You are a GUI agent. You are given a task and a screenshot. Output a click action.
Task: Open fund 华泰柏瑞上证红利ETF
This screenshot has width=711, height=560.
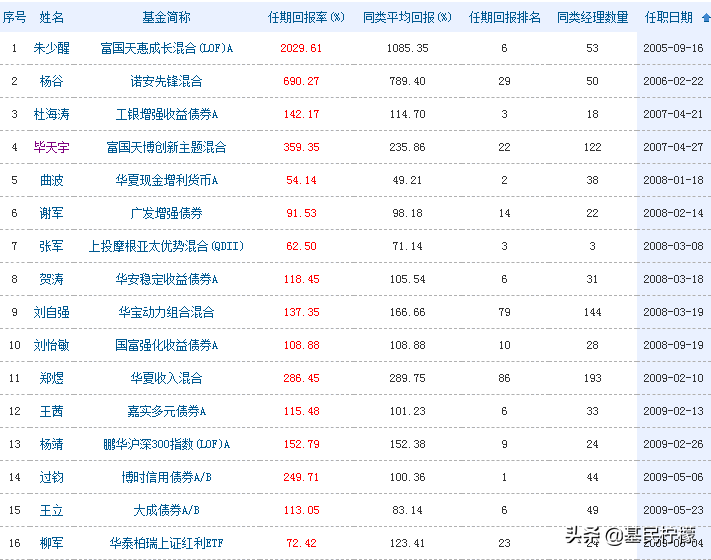[x=166, y=543]
